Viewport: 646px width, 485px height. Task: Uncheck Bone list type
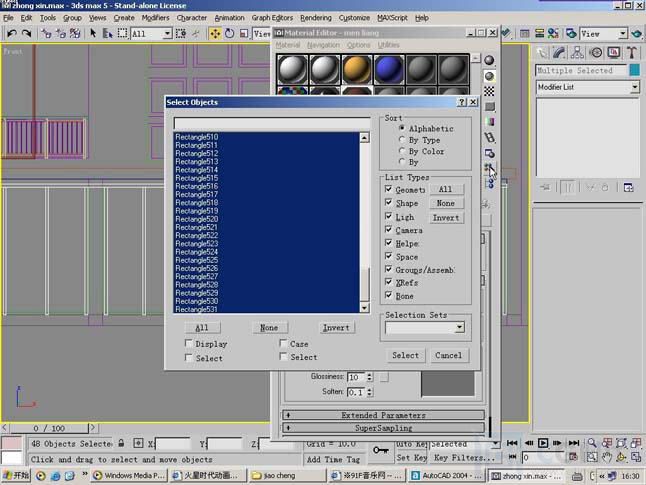[x=389, y=295]
